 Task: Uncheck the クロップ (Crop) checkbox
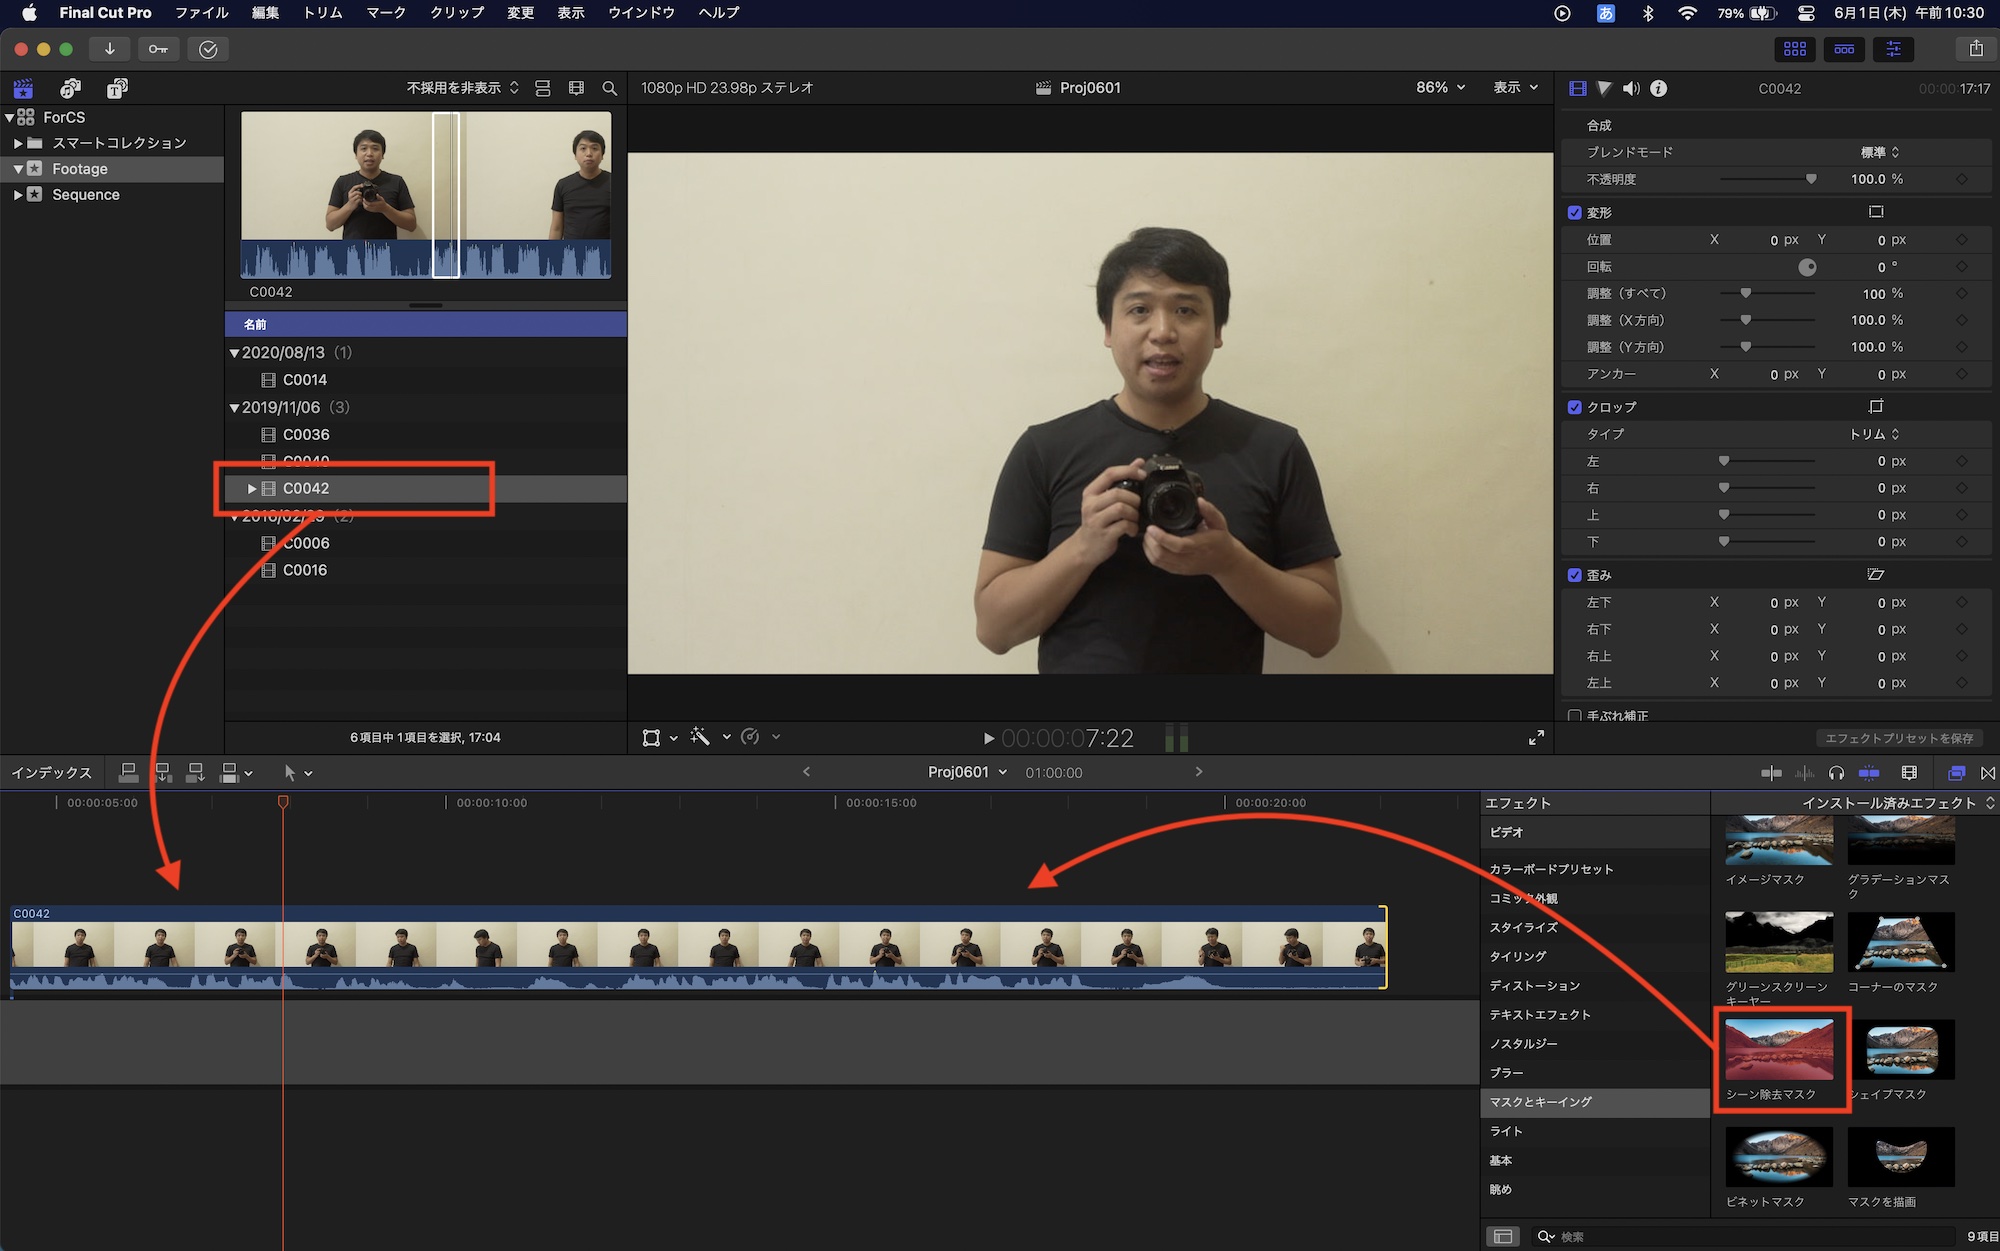pyautogui.click(x=1575, y=407)
